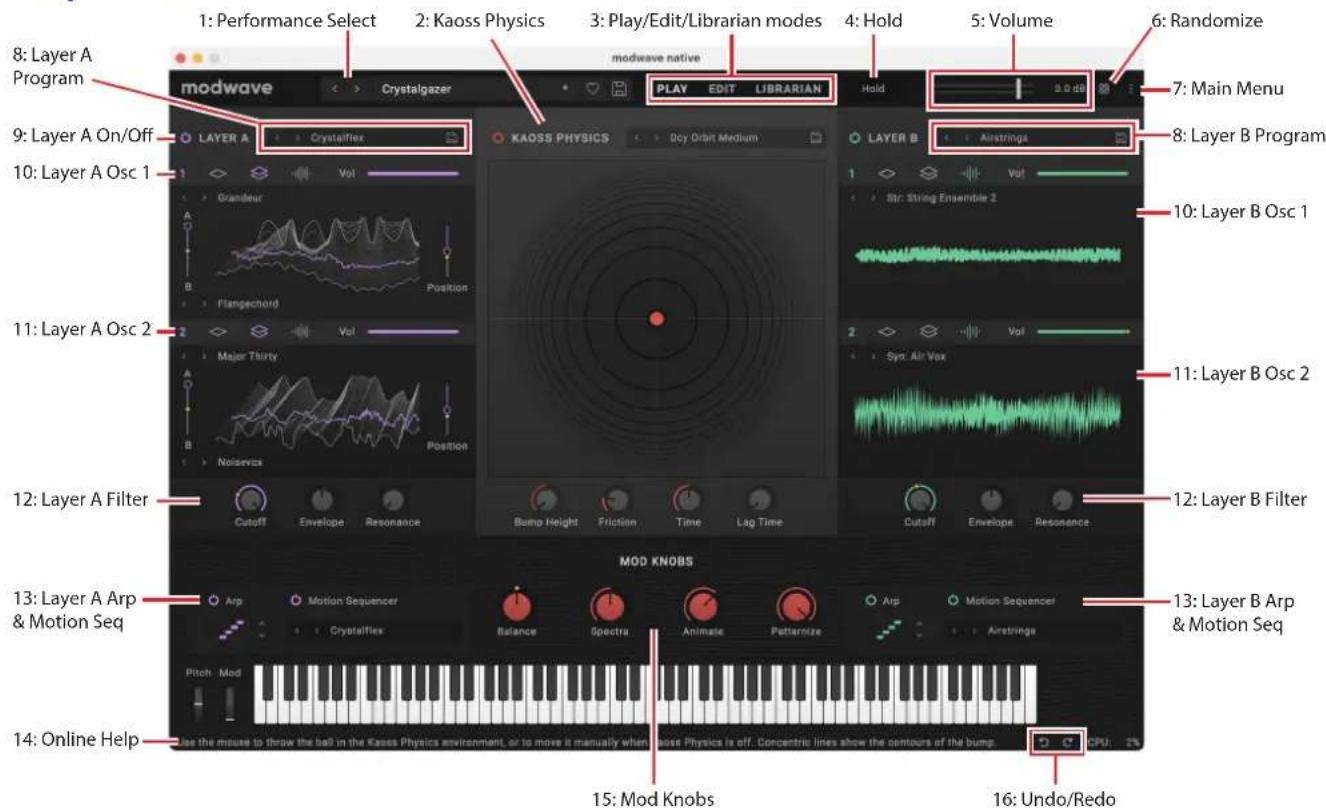Open the main menu three-dot icon
This screenshot has width=1326, height=810.
coord(1131,89)
